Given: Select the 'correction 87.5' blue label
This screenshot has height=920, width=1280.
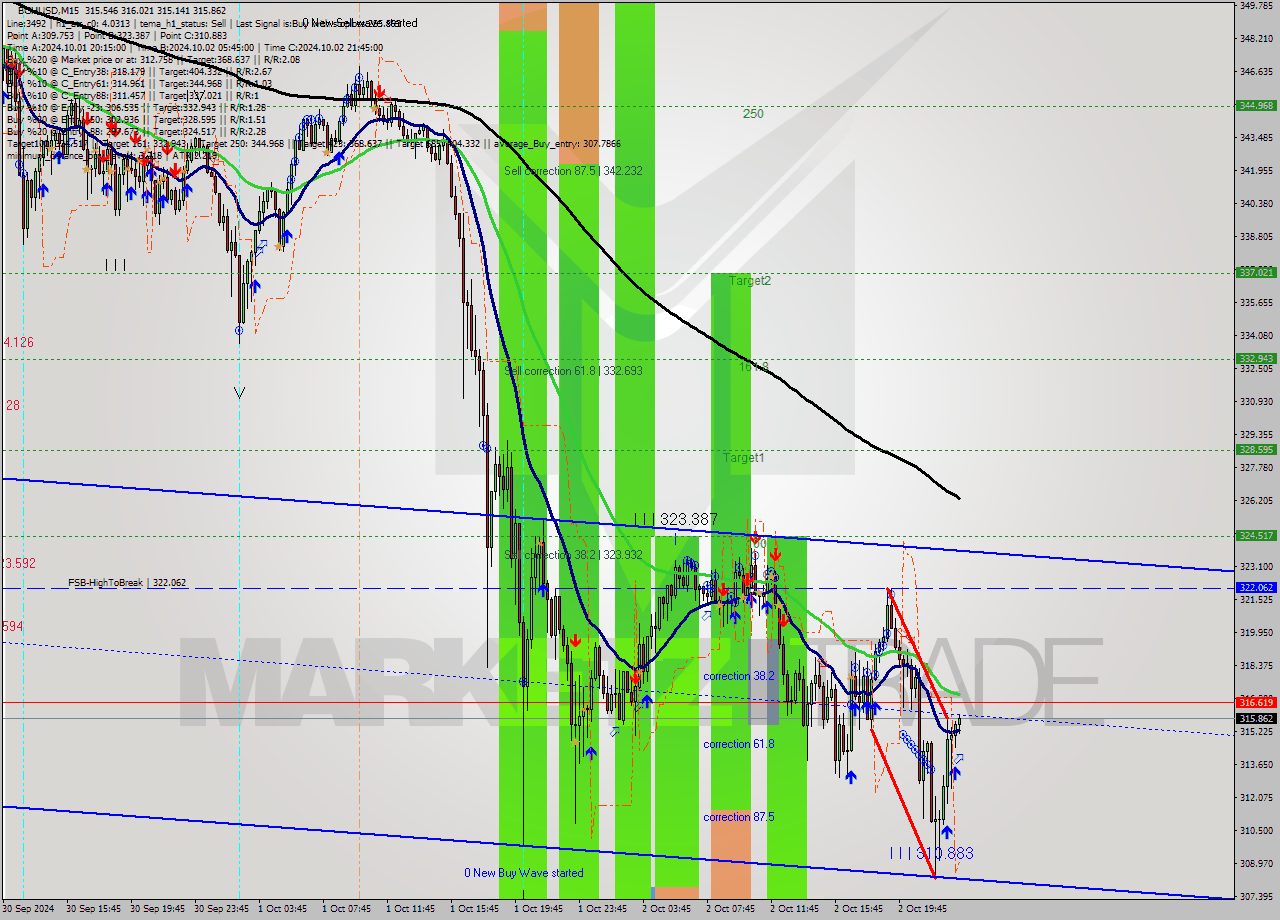Looking at the screenshot, I should click(x=739, y=817).
